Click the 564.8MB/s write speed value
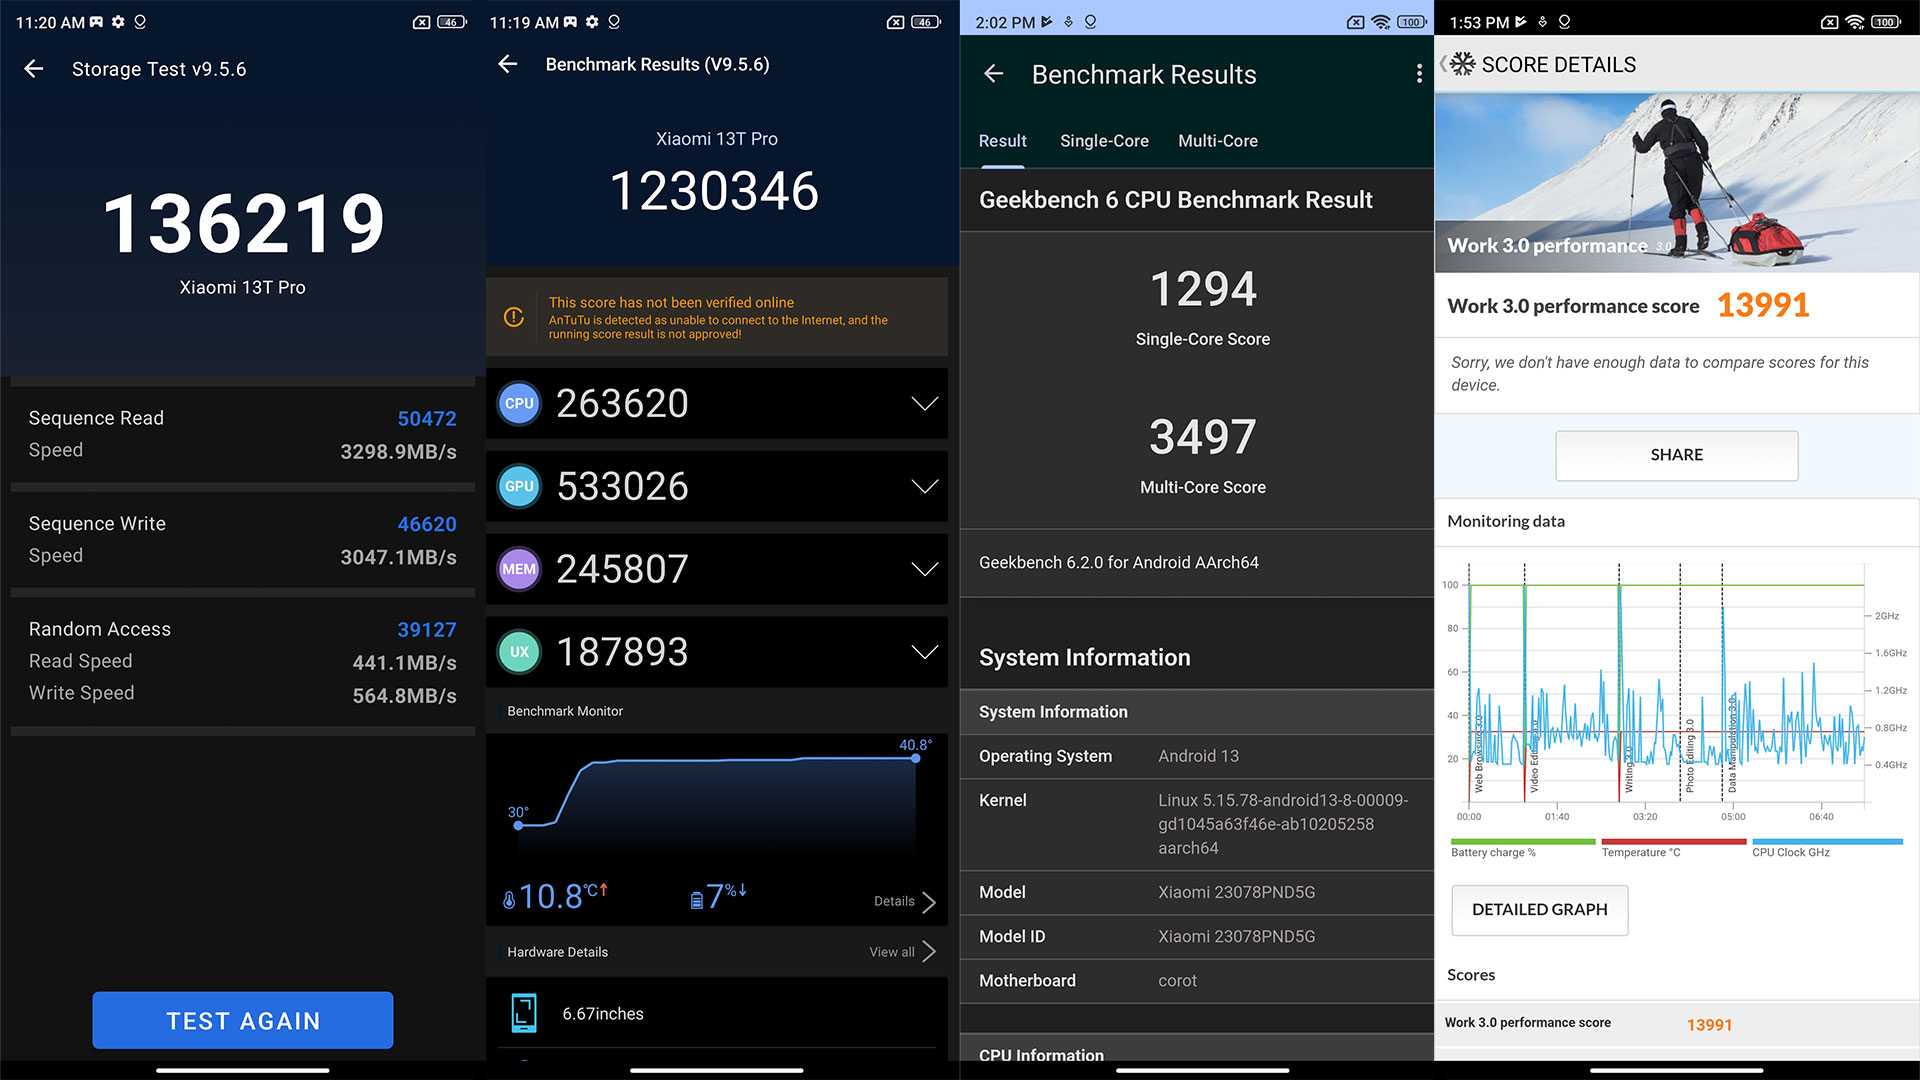 pyautogui.click(x=404, y=696)
